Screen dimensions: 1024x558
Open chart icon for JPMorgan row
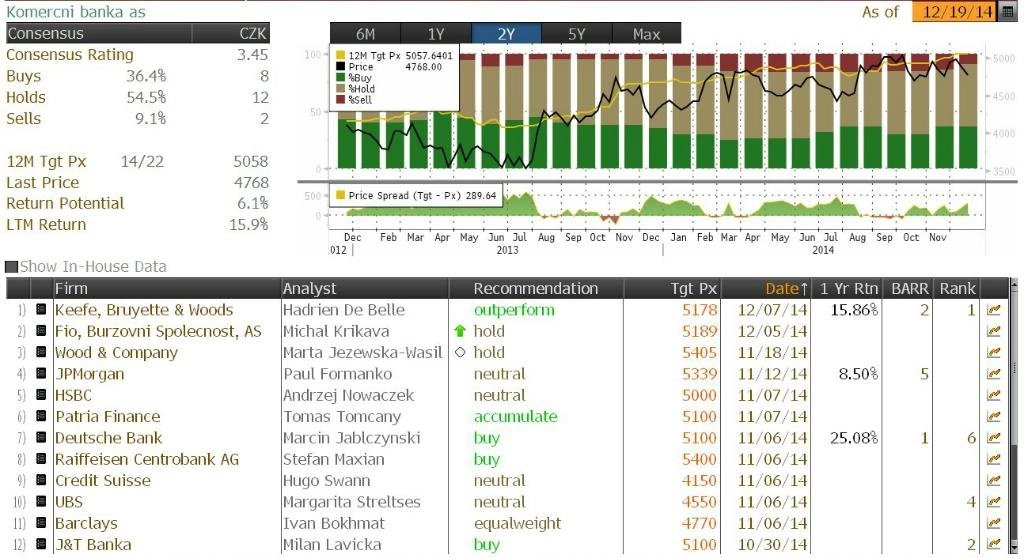(993, 374)
